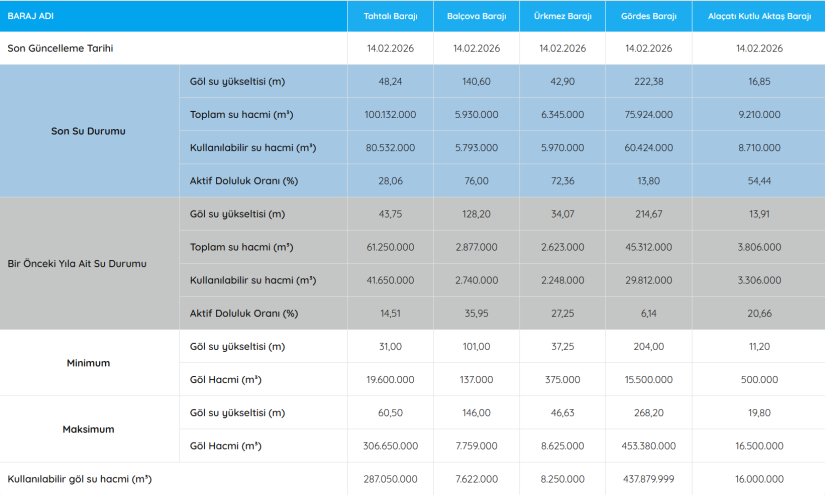Select the Alaçatı Kutlu Aktaş Barajı header
825x495 pixels.
point(758,17)
